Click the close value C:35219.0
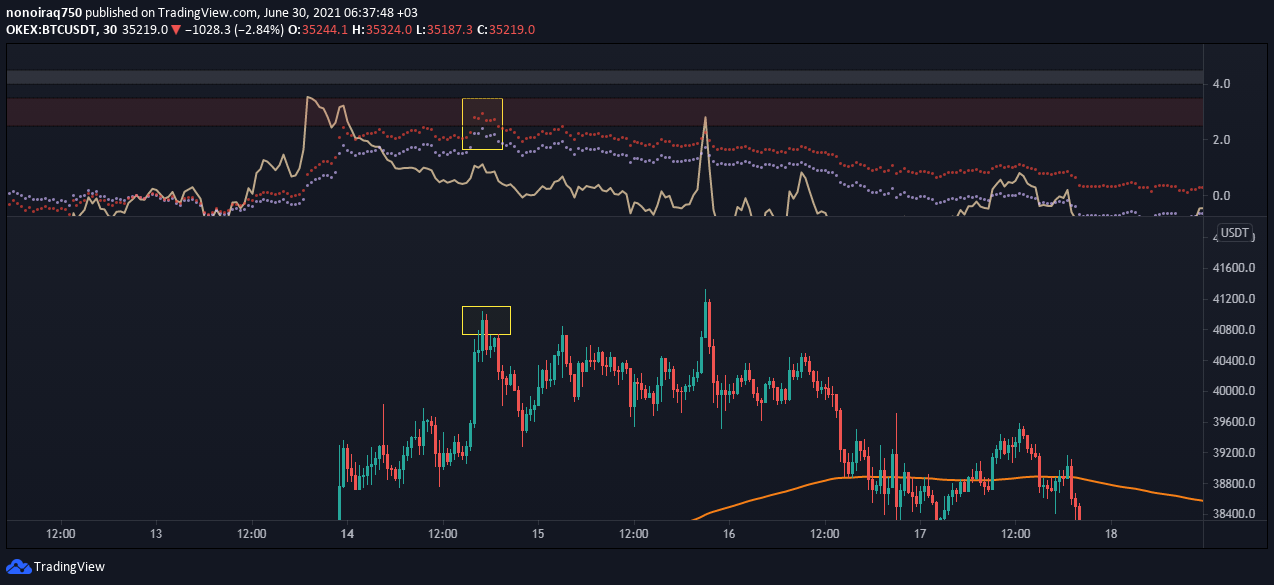This screenshot has height=585, width=1274. (x=505, y=30)
